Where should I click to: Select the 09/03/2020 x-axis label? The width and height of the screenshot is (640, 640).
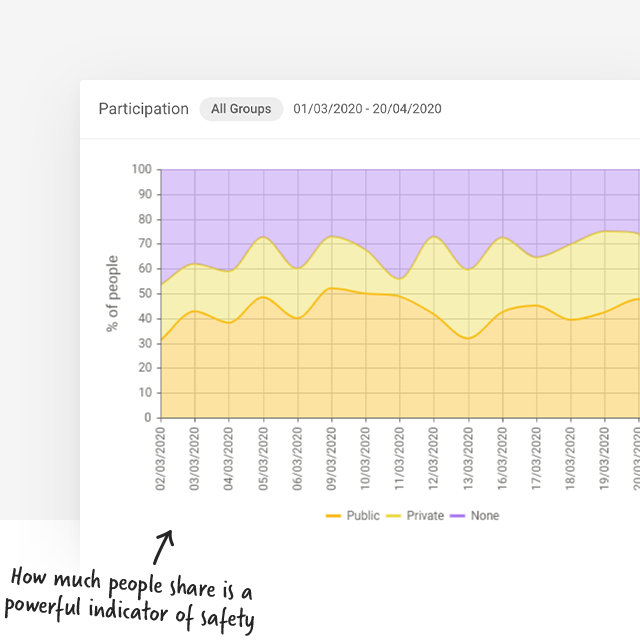(331, 459)
